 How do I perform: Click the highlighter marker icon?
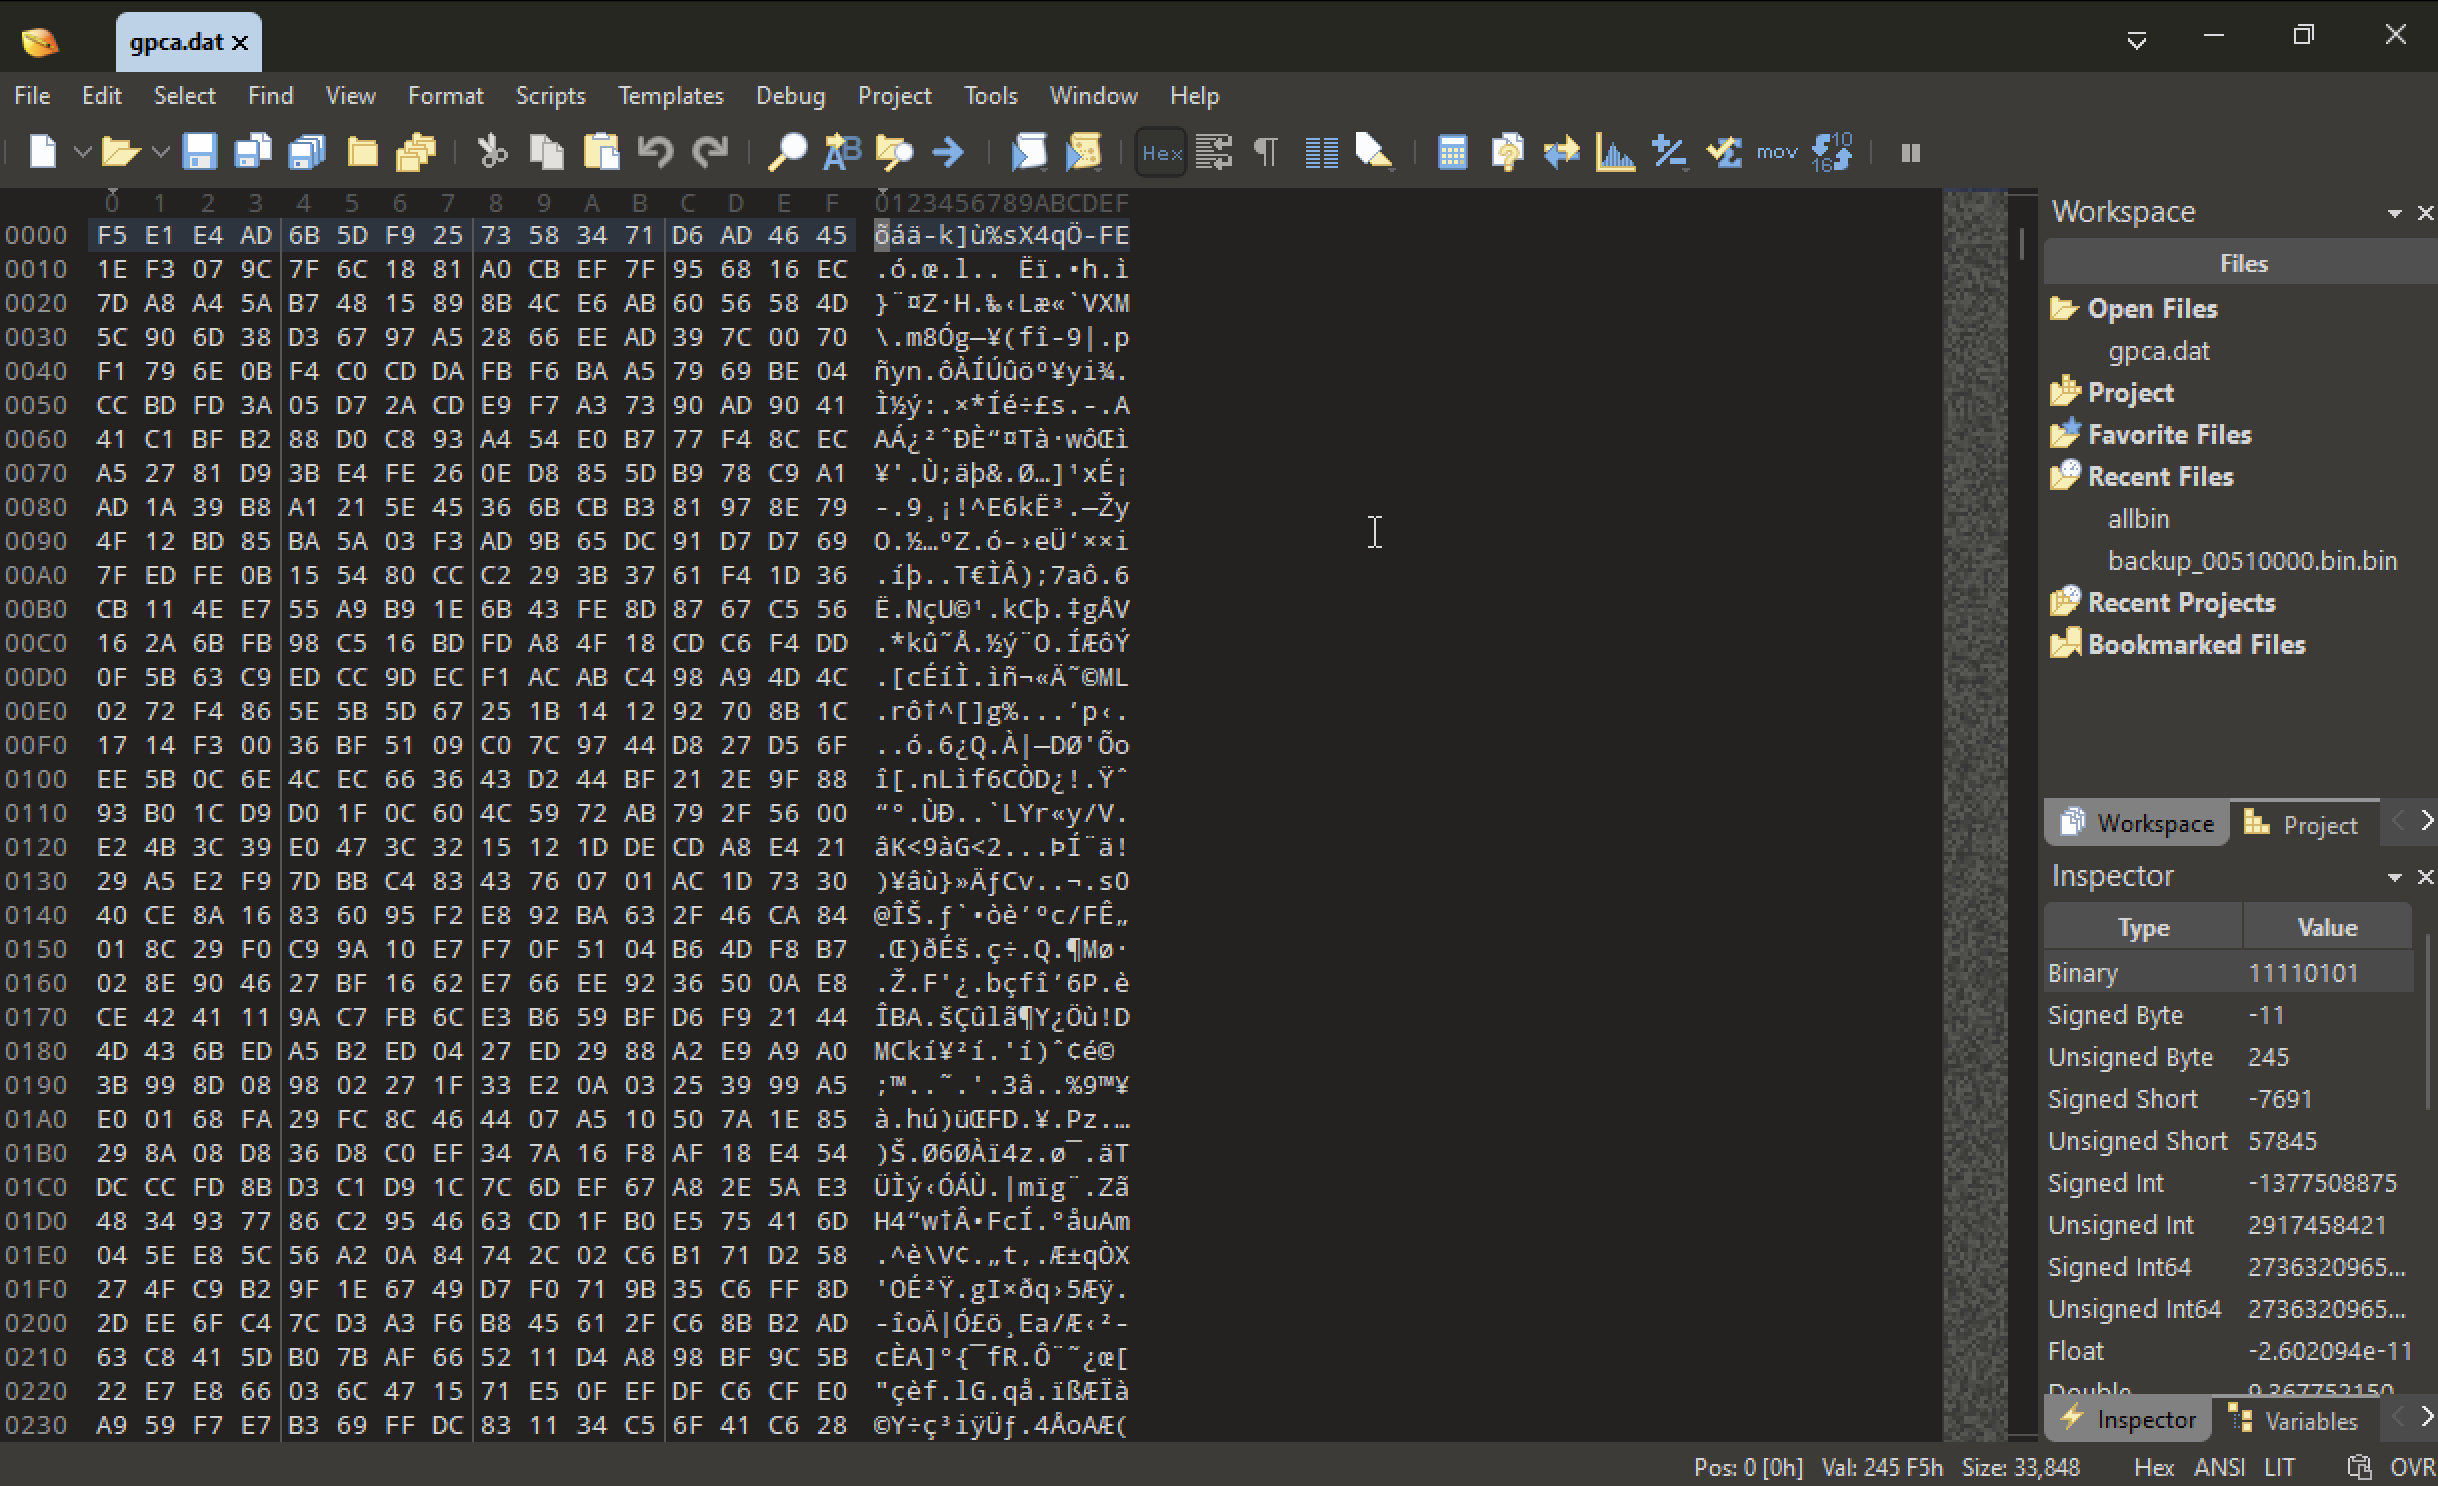(x=1374, y=153)
